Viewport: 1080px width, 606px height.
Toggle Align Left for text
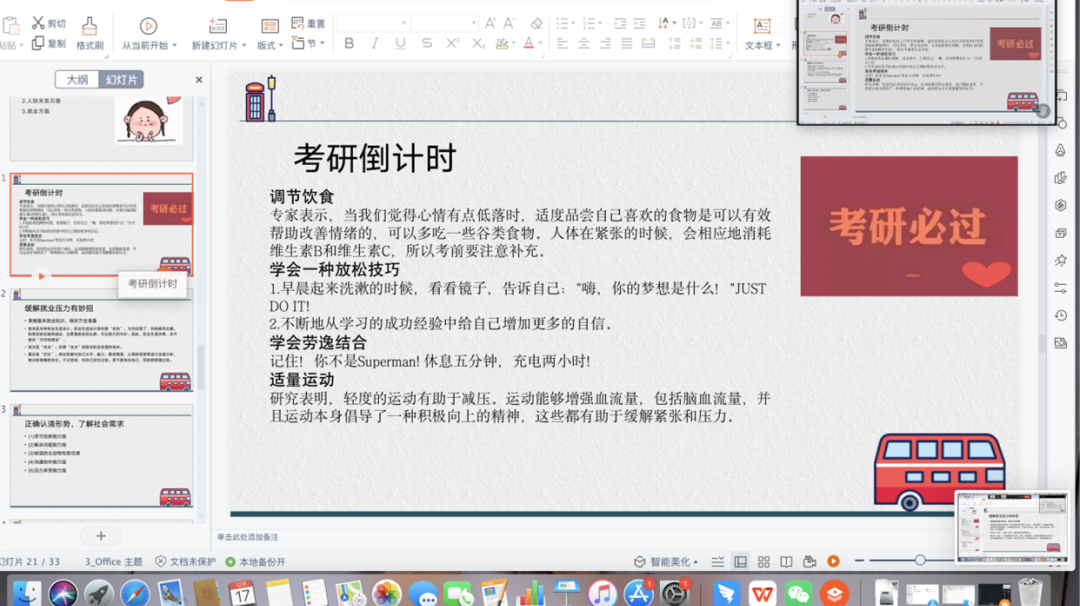pyautogui.click(x=563, y=43)
